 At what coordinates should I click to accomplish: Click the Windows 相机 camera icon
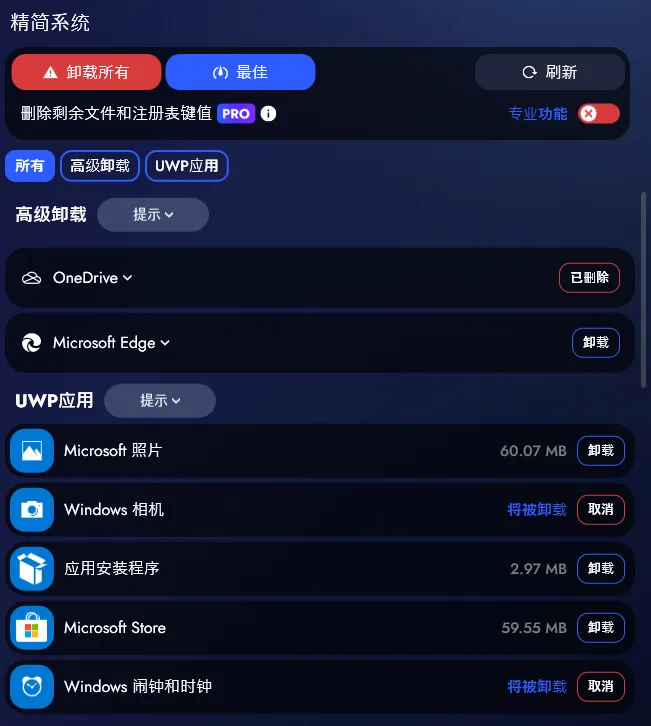(x=32, y=509)
